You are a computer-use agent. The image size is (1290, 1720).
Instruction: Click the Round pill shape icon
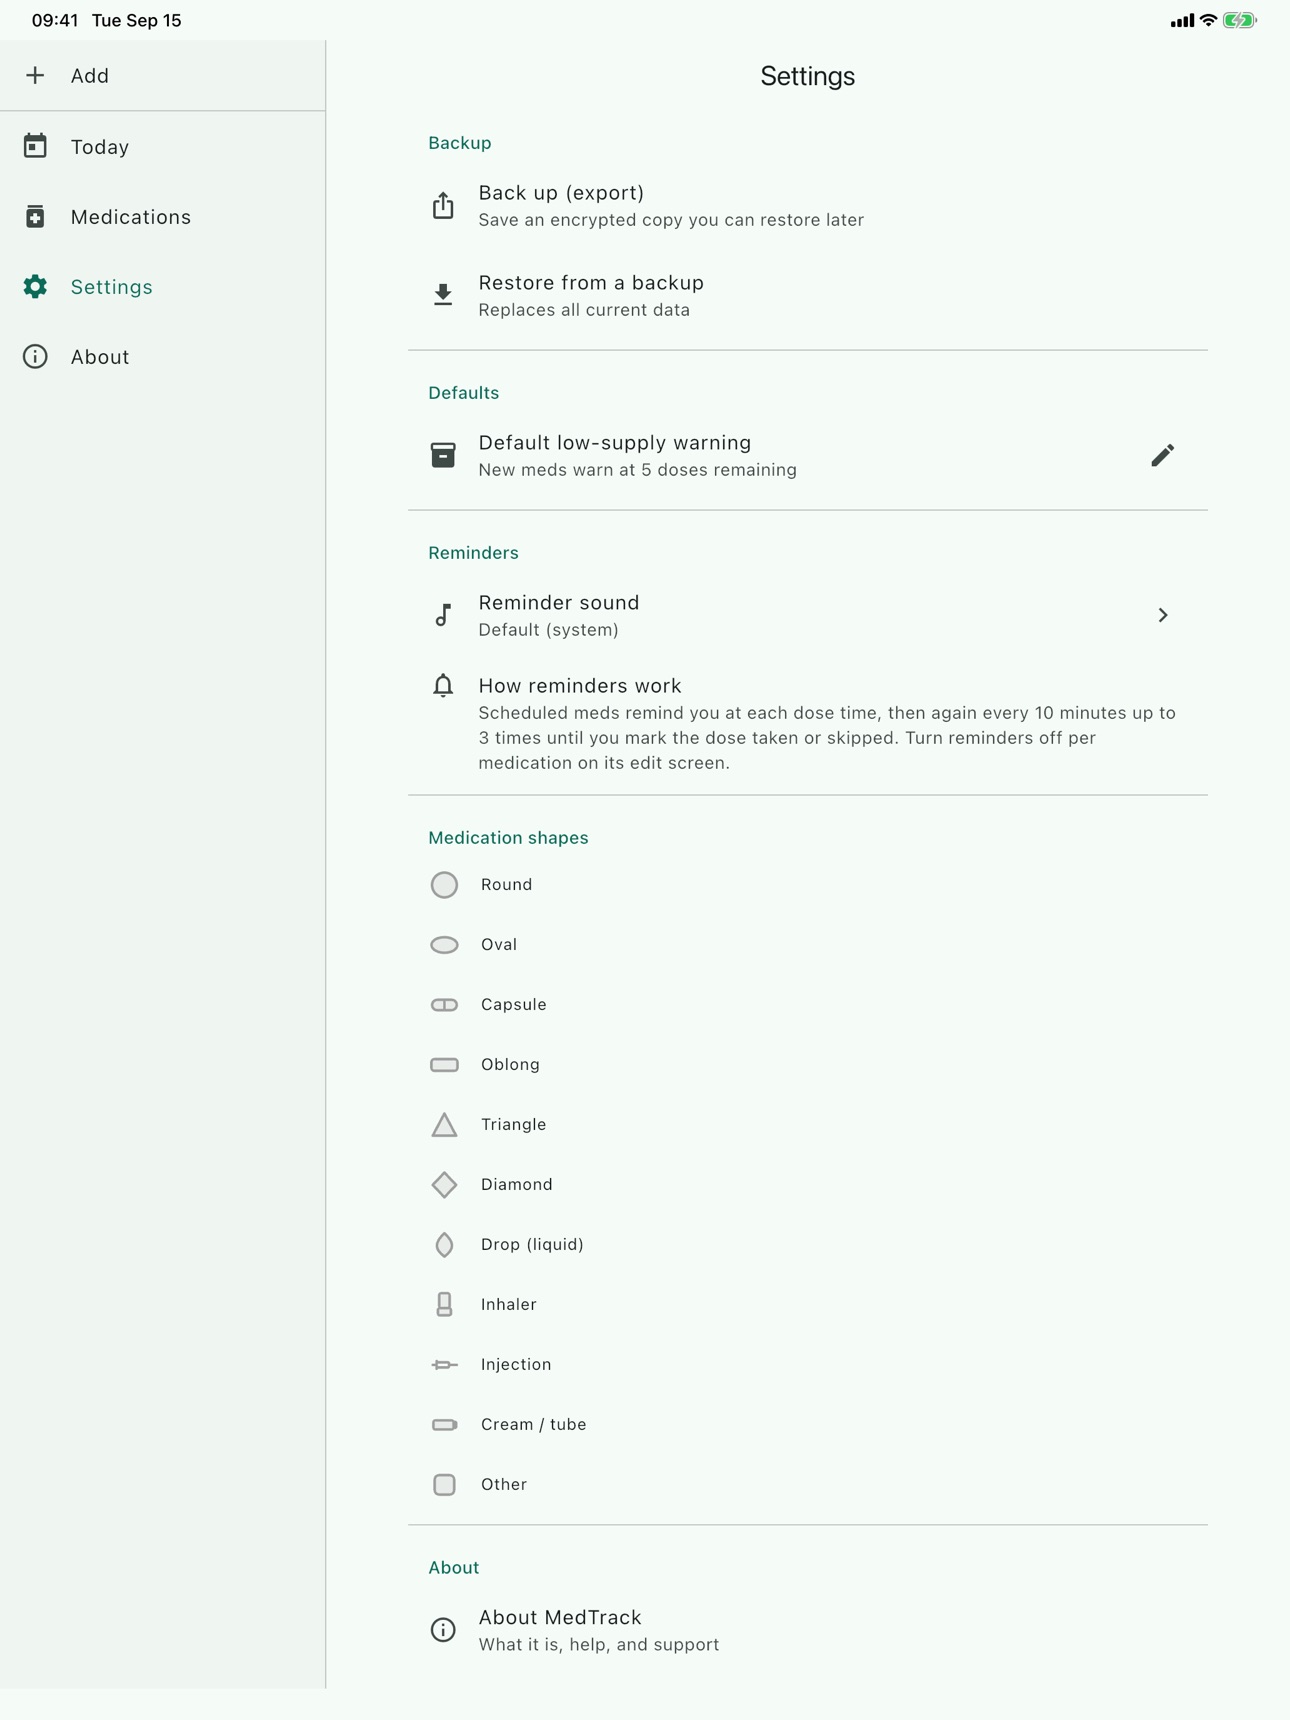[x=444, y=885]
